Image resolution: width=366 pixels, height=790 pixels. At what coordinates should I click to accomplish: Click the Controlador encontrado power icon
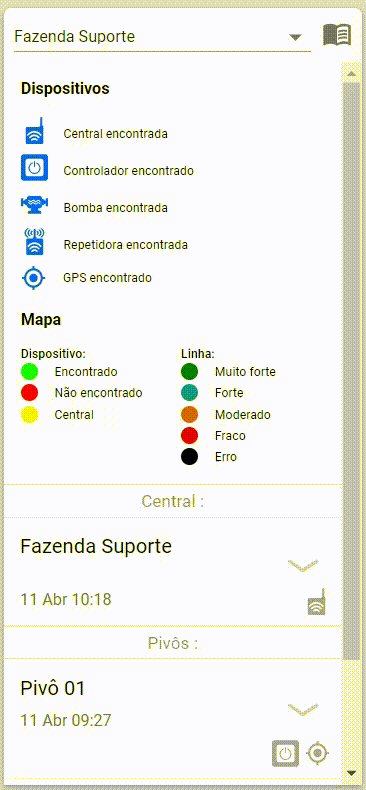click(x=34, y=167)
